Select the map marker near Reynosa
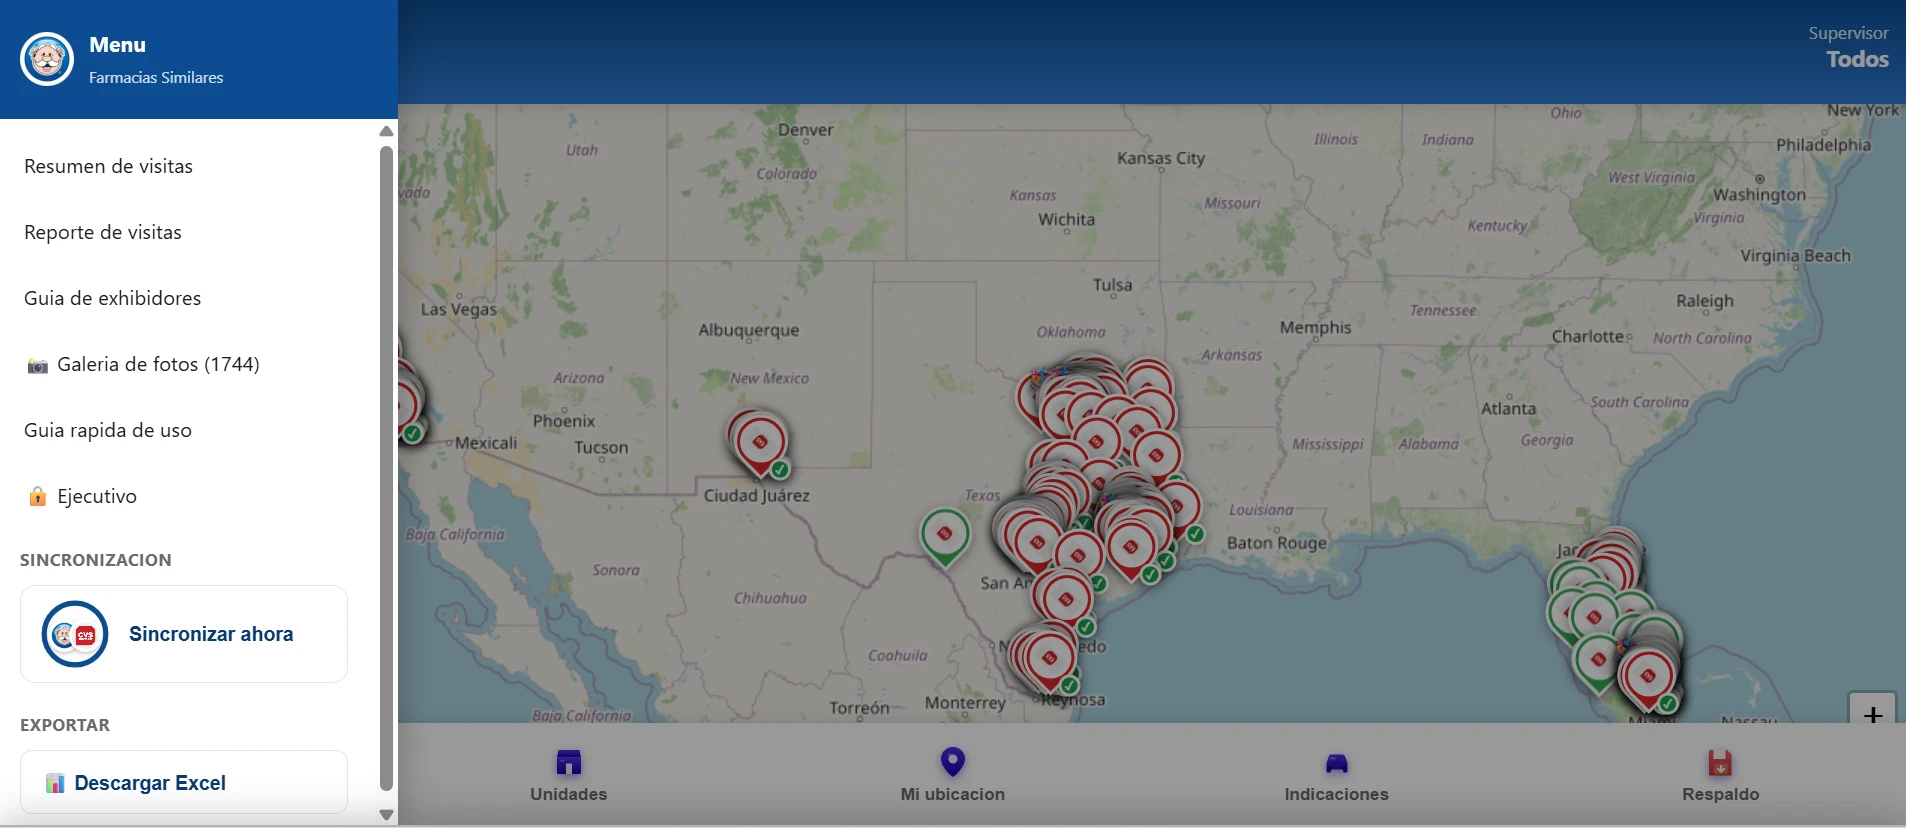Viewport: 1906px width, 828px height. coord(1049,660)
